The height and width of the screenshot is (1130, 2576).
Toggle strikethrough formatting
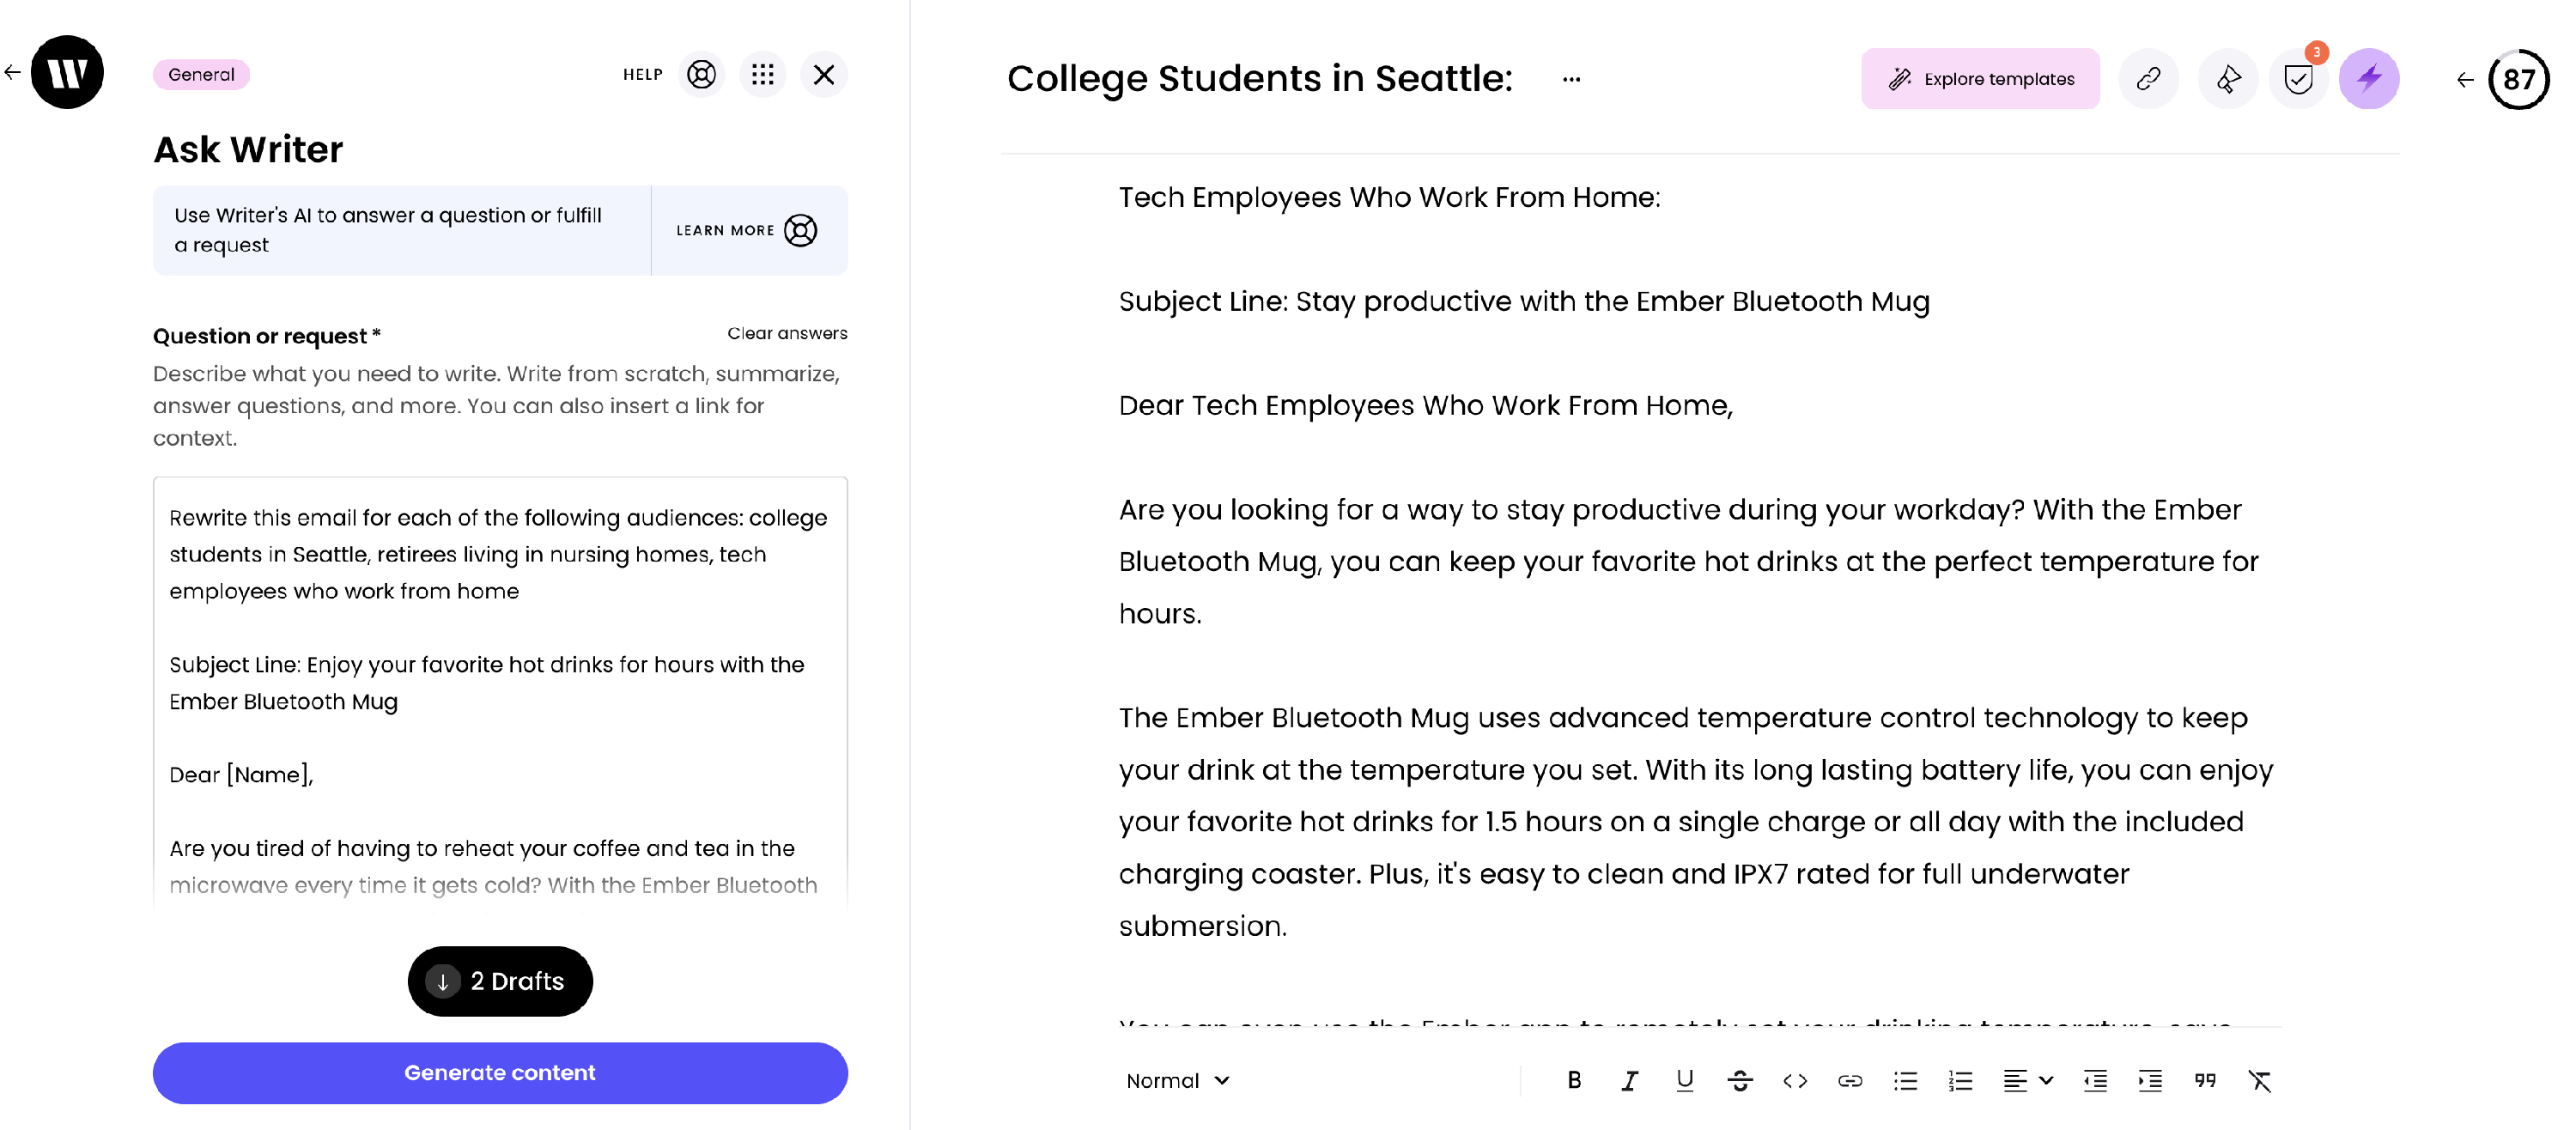coord(1739,1080)
